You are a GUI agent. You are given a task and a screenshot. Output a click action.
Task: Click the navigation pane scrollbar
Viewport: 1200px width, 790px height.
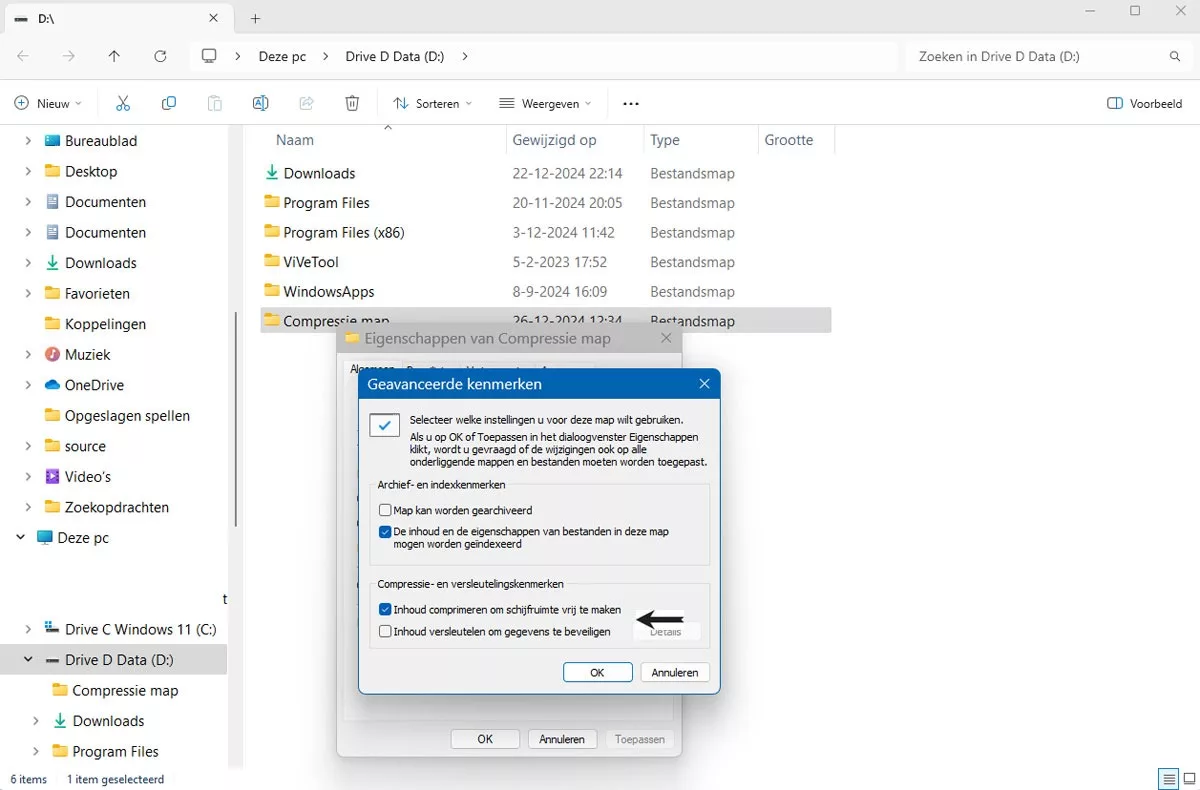coord(236,418)
